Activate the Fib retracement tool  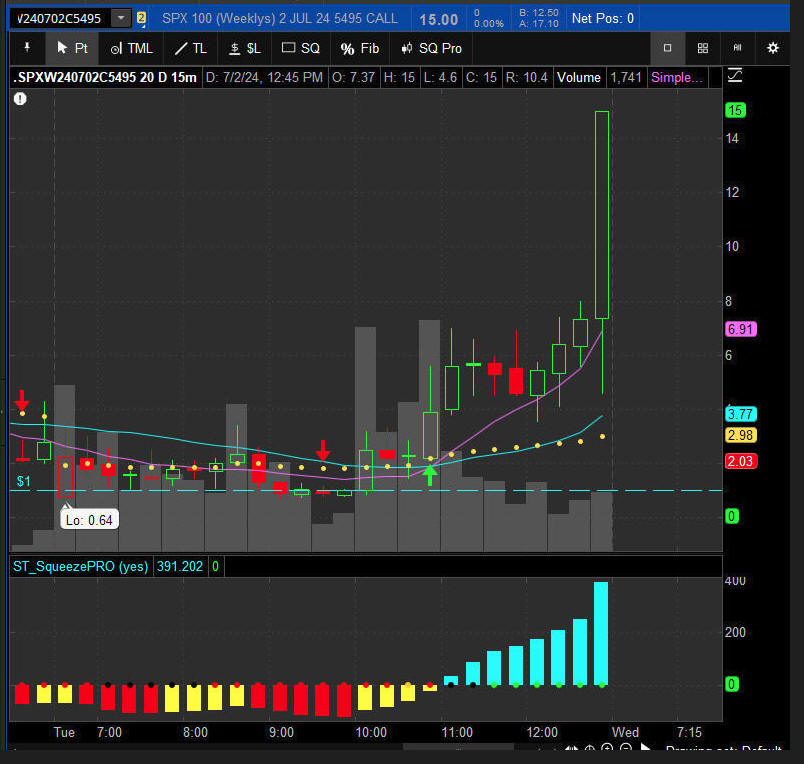[359, 48]
